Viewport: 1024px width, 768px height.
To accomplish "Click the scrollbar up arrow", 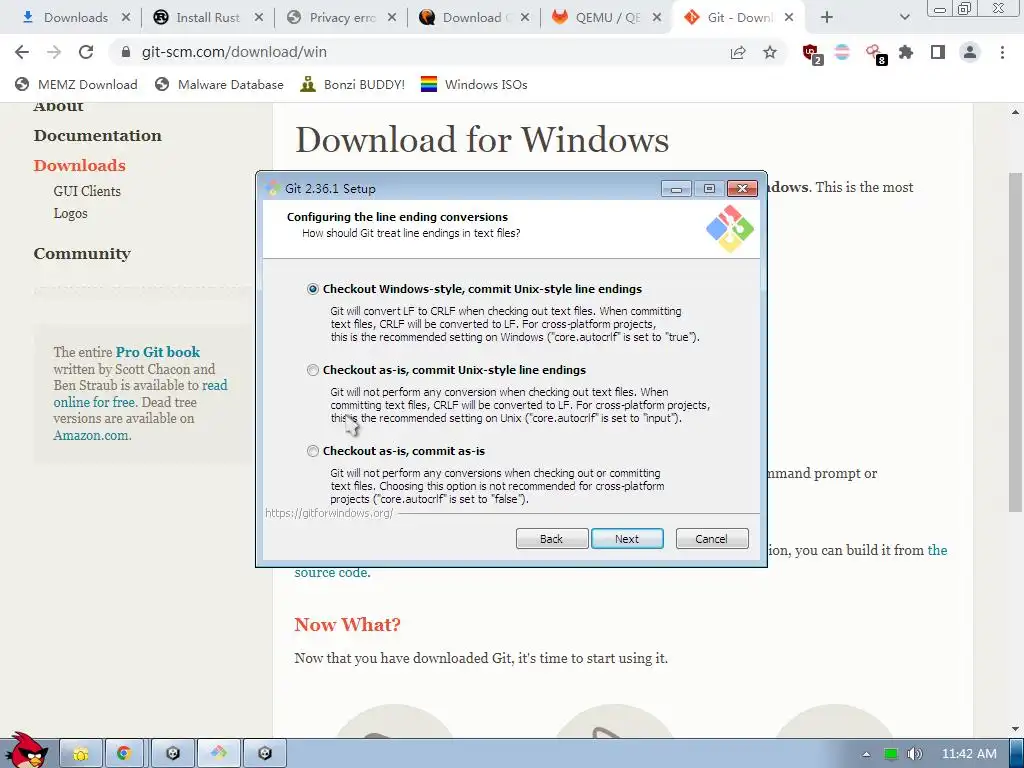I will (x=1015, y=112).
